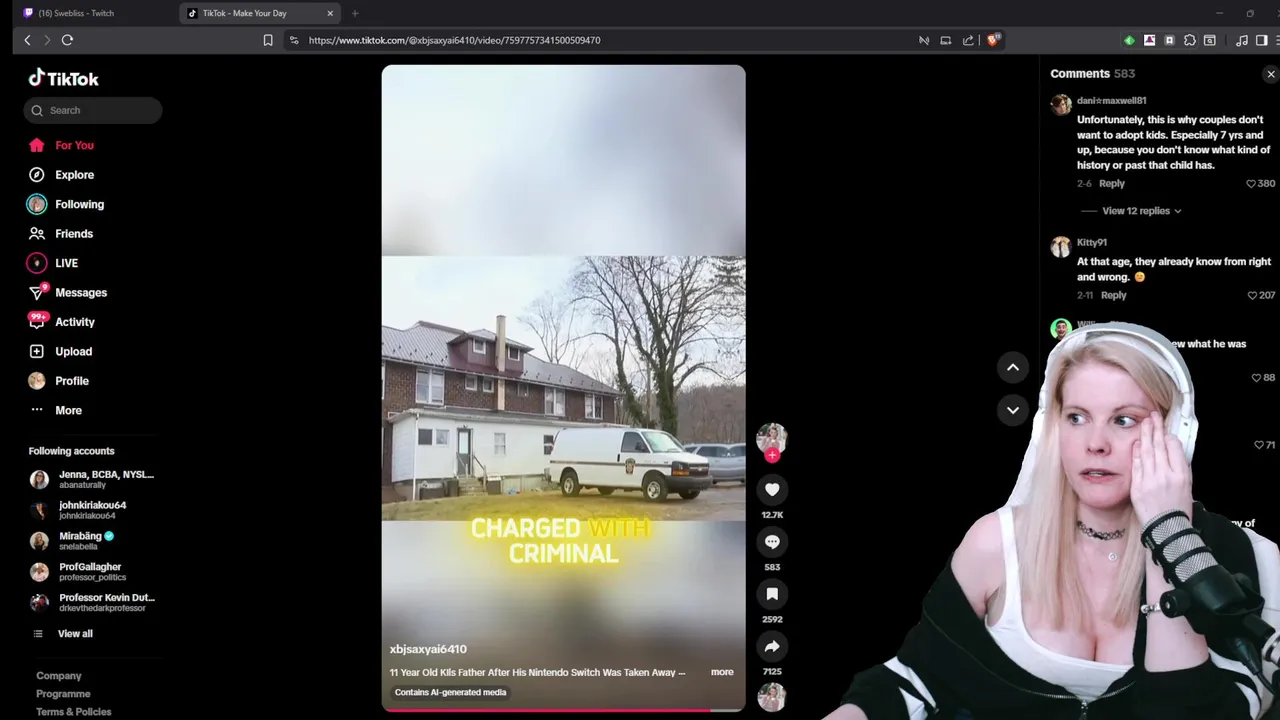Open the green diamond extension icon
The width and height of the screenshot is (1280, 720).
1129,40
